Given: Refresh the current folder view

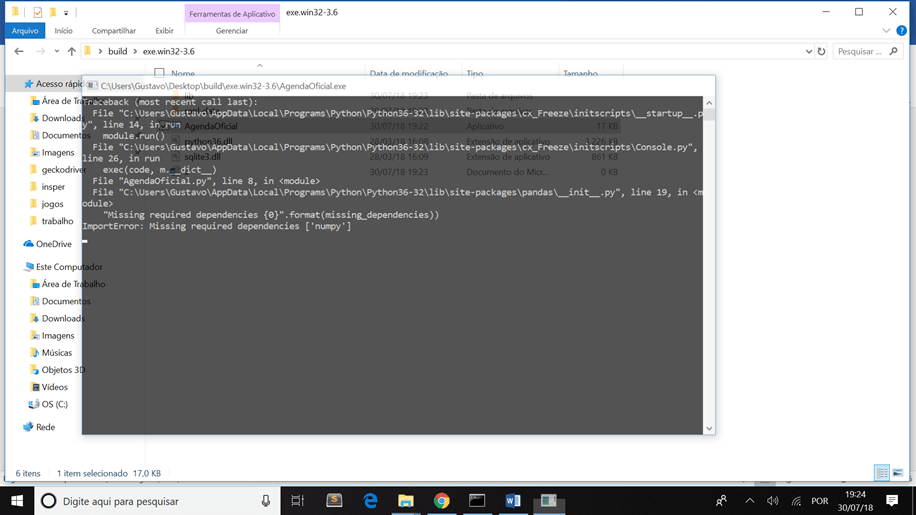Looking at the screenshot, I should [821, 51].
